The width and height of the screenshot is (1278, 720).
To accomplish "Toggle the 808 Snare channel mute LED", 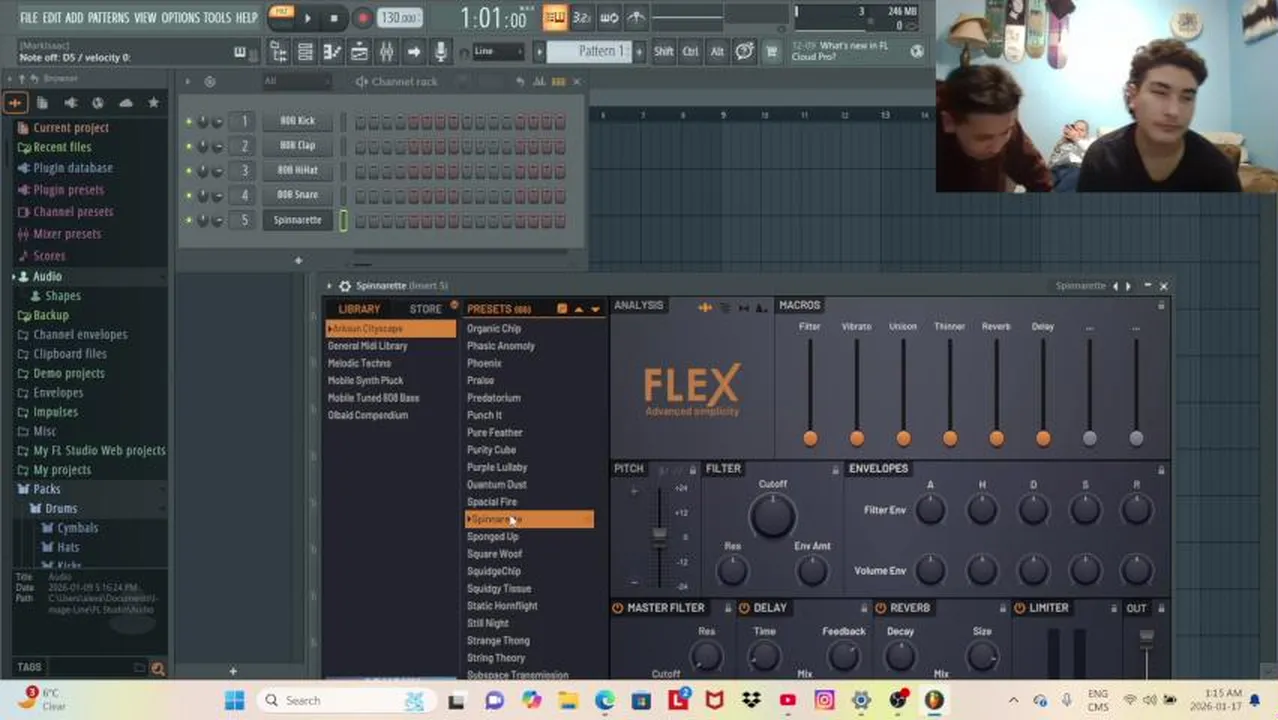I will [188, 195].
